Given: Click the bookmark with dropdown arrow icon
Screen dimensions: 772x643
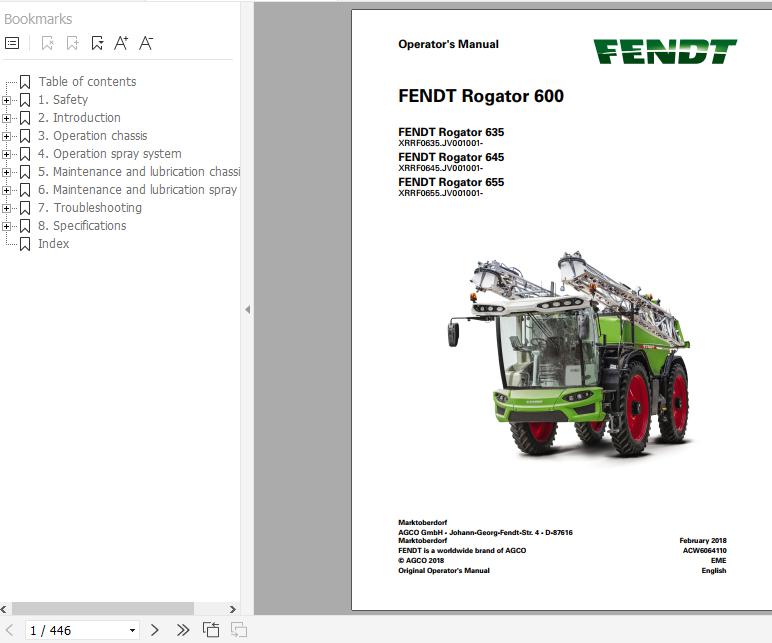Looking at the screenshot, I should tap(97, 43).
